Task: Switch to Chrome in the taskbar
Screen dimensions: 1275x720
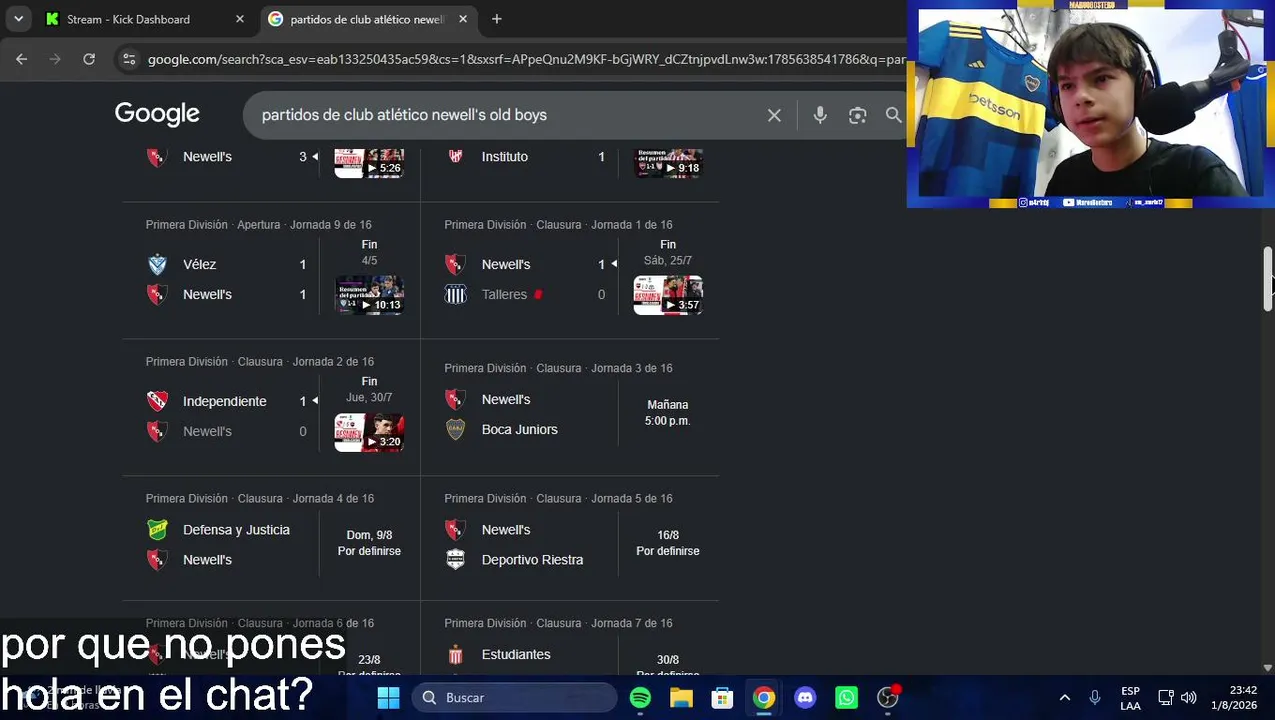Action: pos(763,698)
